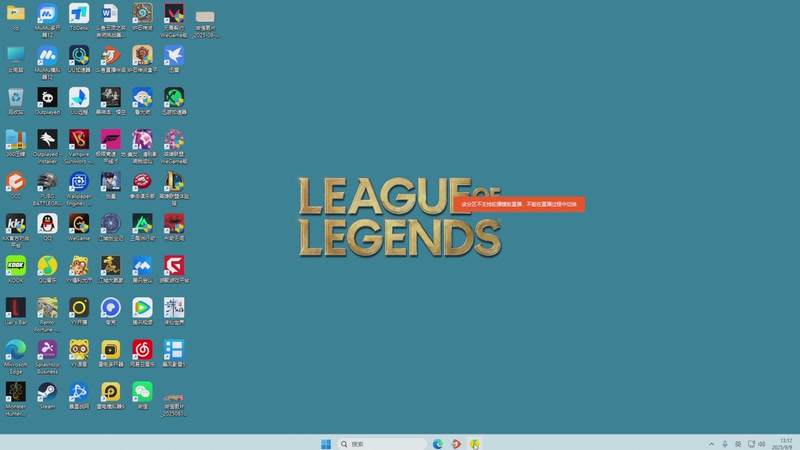Open Steam desktop shortcut
The height and width of the screenshot is (450, 800).
pos(47,395)
